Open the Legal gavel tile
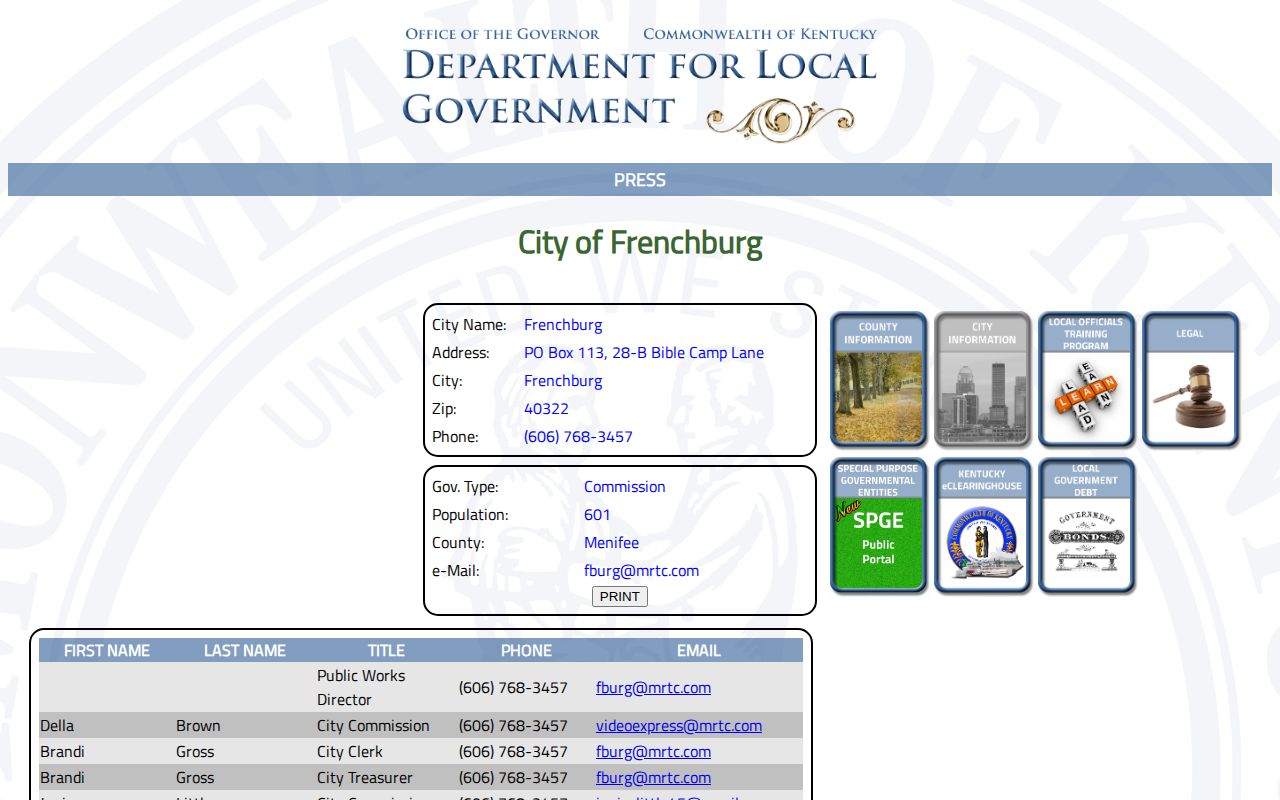 1190,379
